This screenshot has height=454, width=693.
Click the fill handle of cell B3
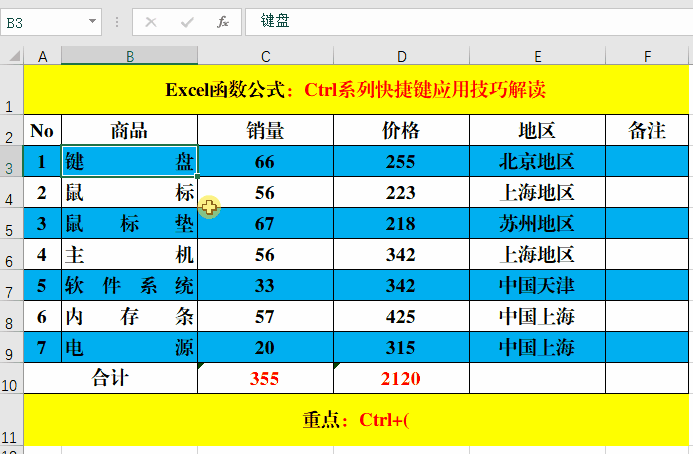click(x=197, y=176)
